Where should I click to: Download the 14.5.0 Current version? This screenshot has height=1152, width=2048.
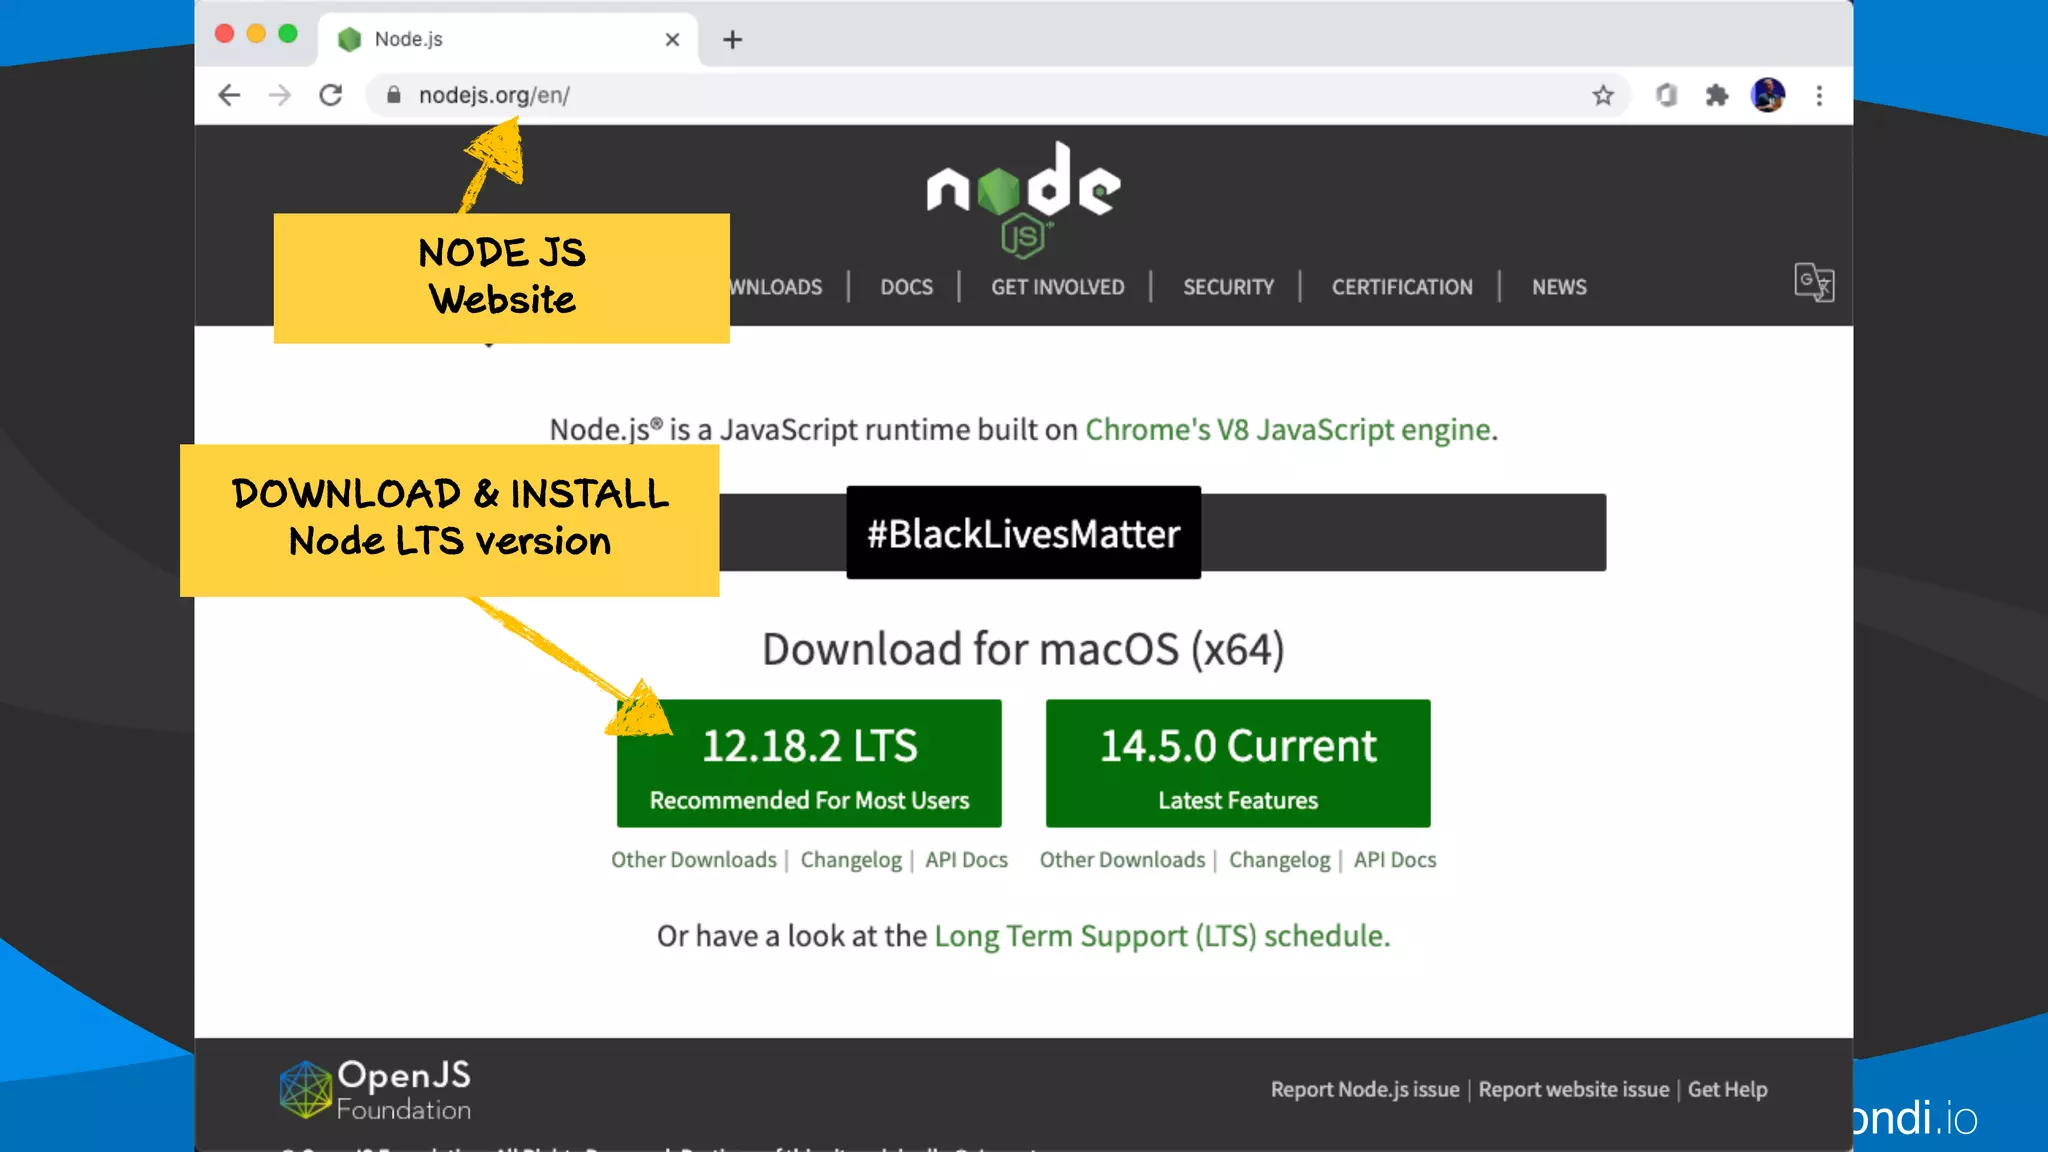click(1237, 763)
